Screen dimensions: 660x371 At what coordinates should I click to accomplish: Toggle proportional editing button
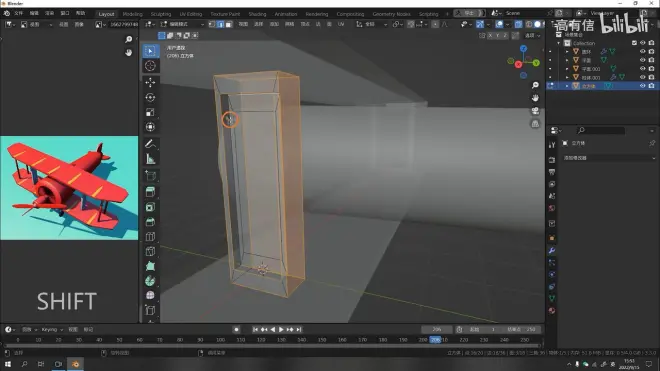click(435, 24)
